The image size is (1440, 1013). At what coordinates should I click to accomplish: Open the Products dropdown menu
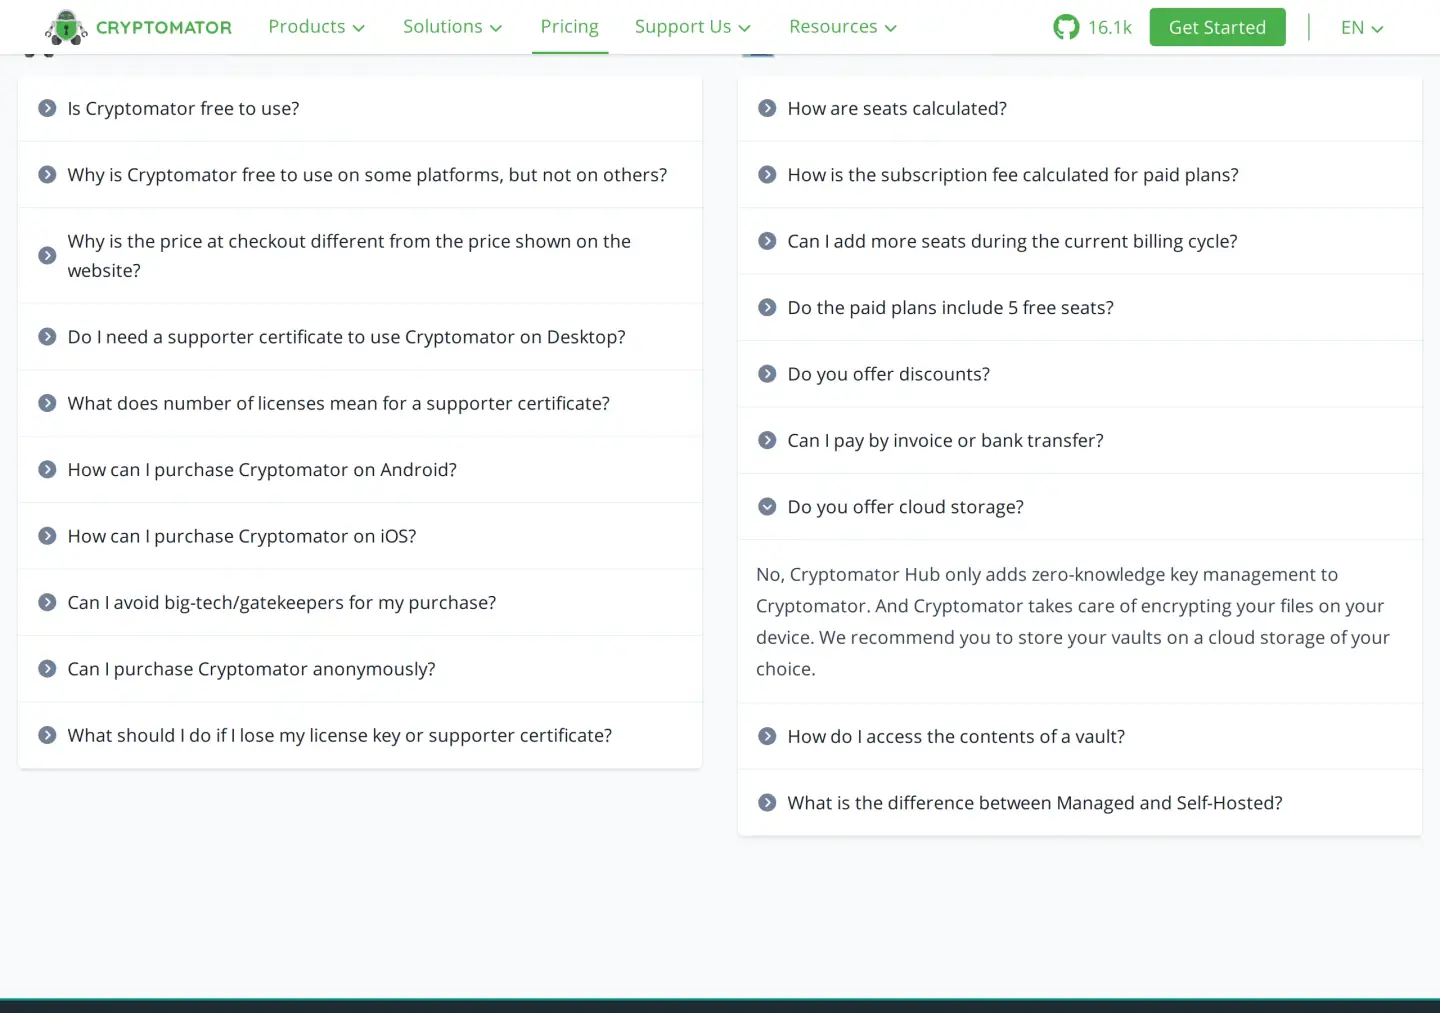[316, 27]
